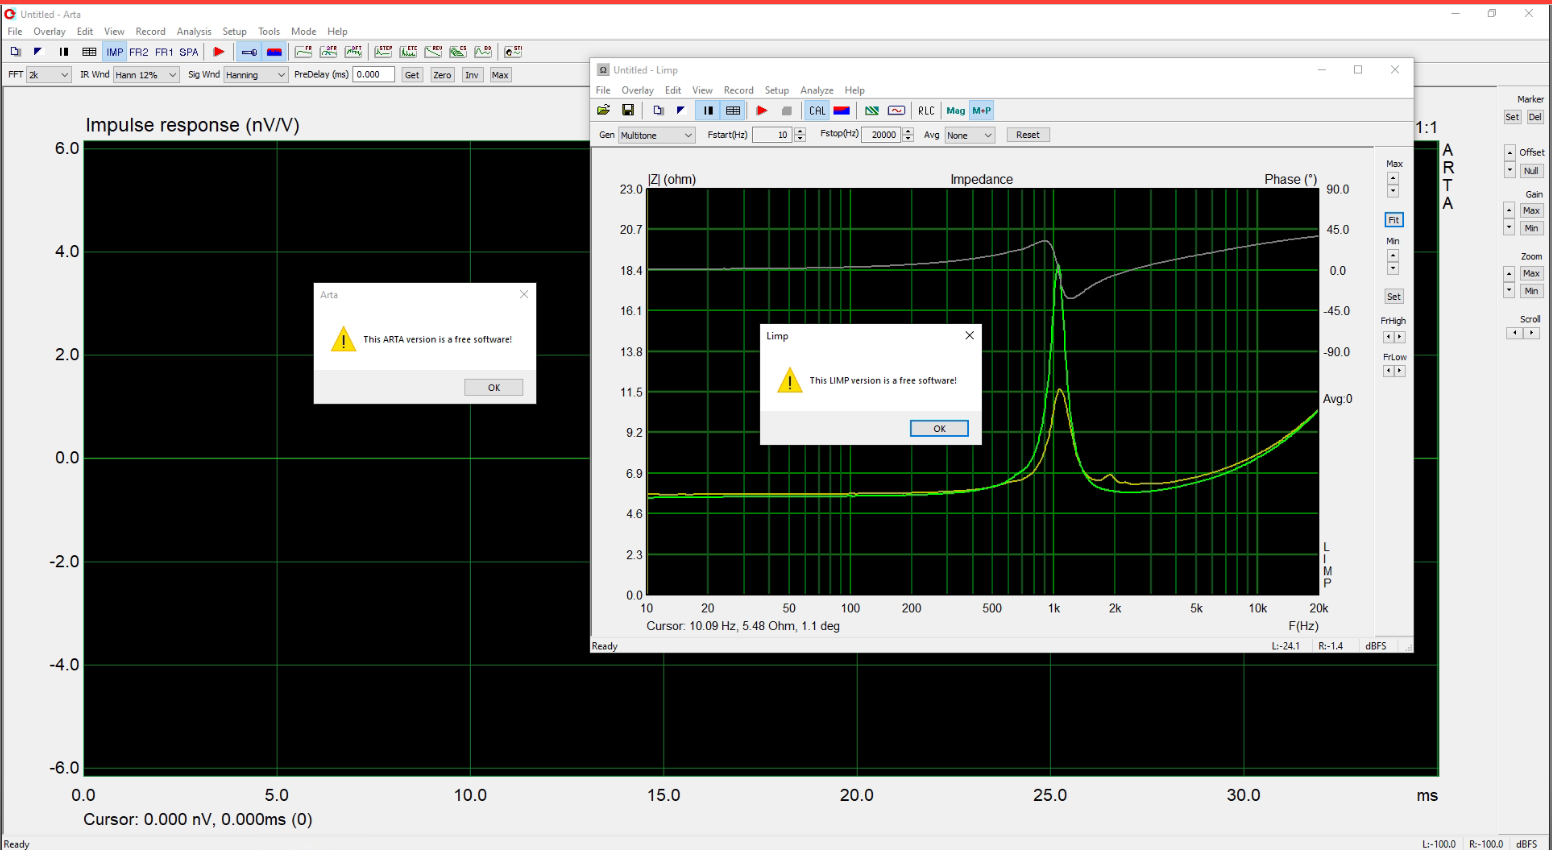Image resolution: width=1552 pixels, height=850 pixels.
Task: Click the CAL calibrate icon in Limp
Action: [817, 111]
